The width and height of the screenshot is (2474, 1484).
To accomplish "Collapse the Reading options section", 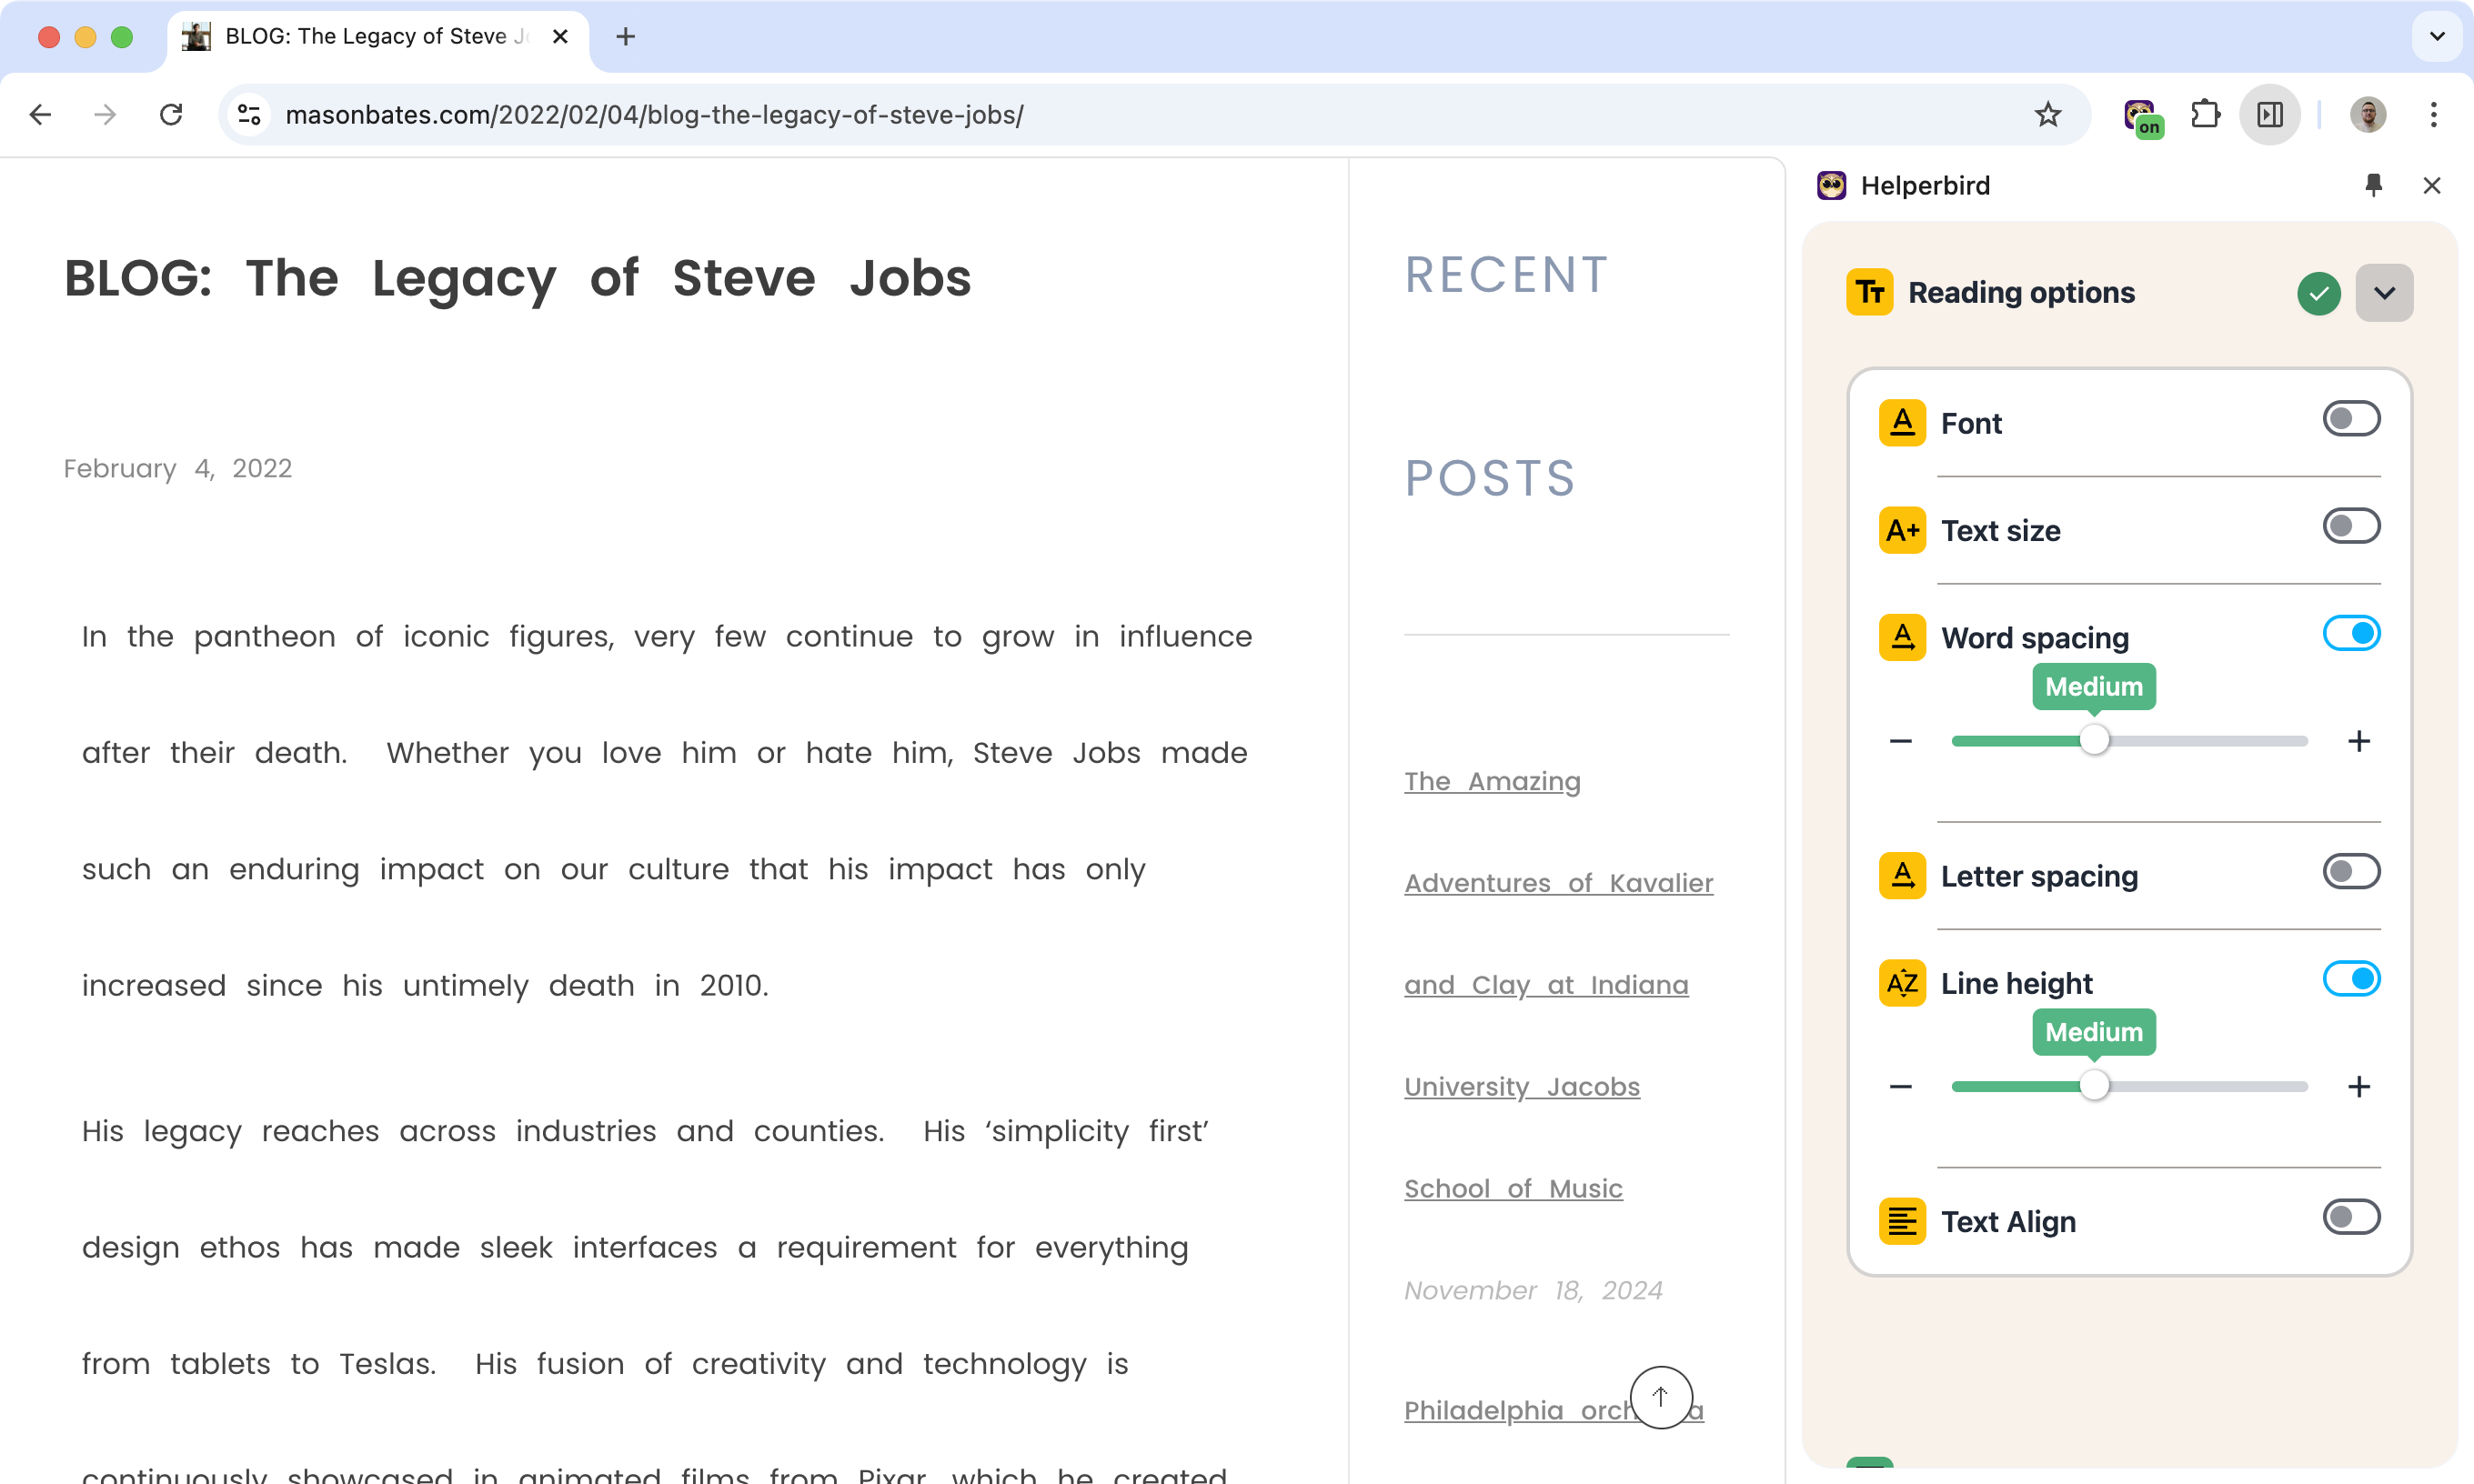I will [x=2383, y=293].
